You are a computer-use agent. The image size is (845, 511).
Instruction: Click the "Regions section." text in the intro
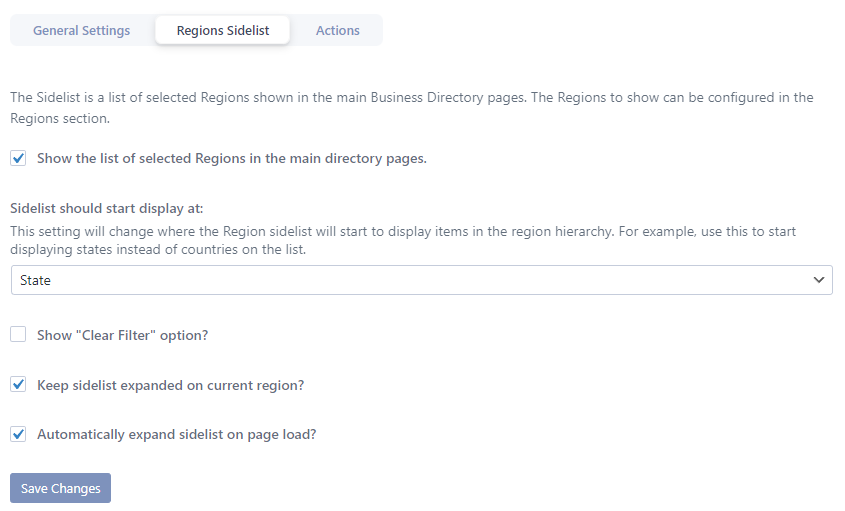(x=60, y=119)
